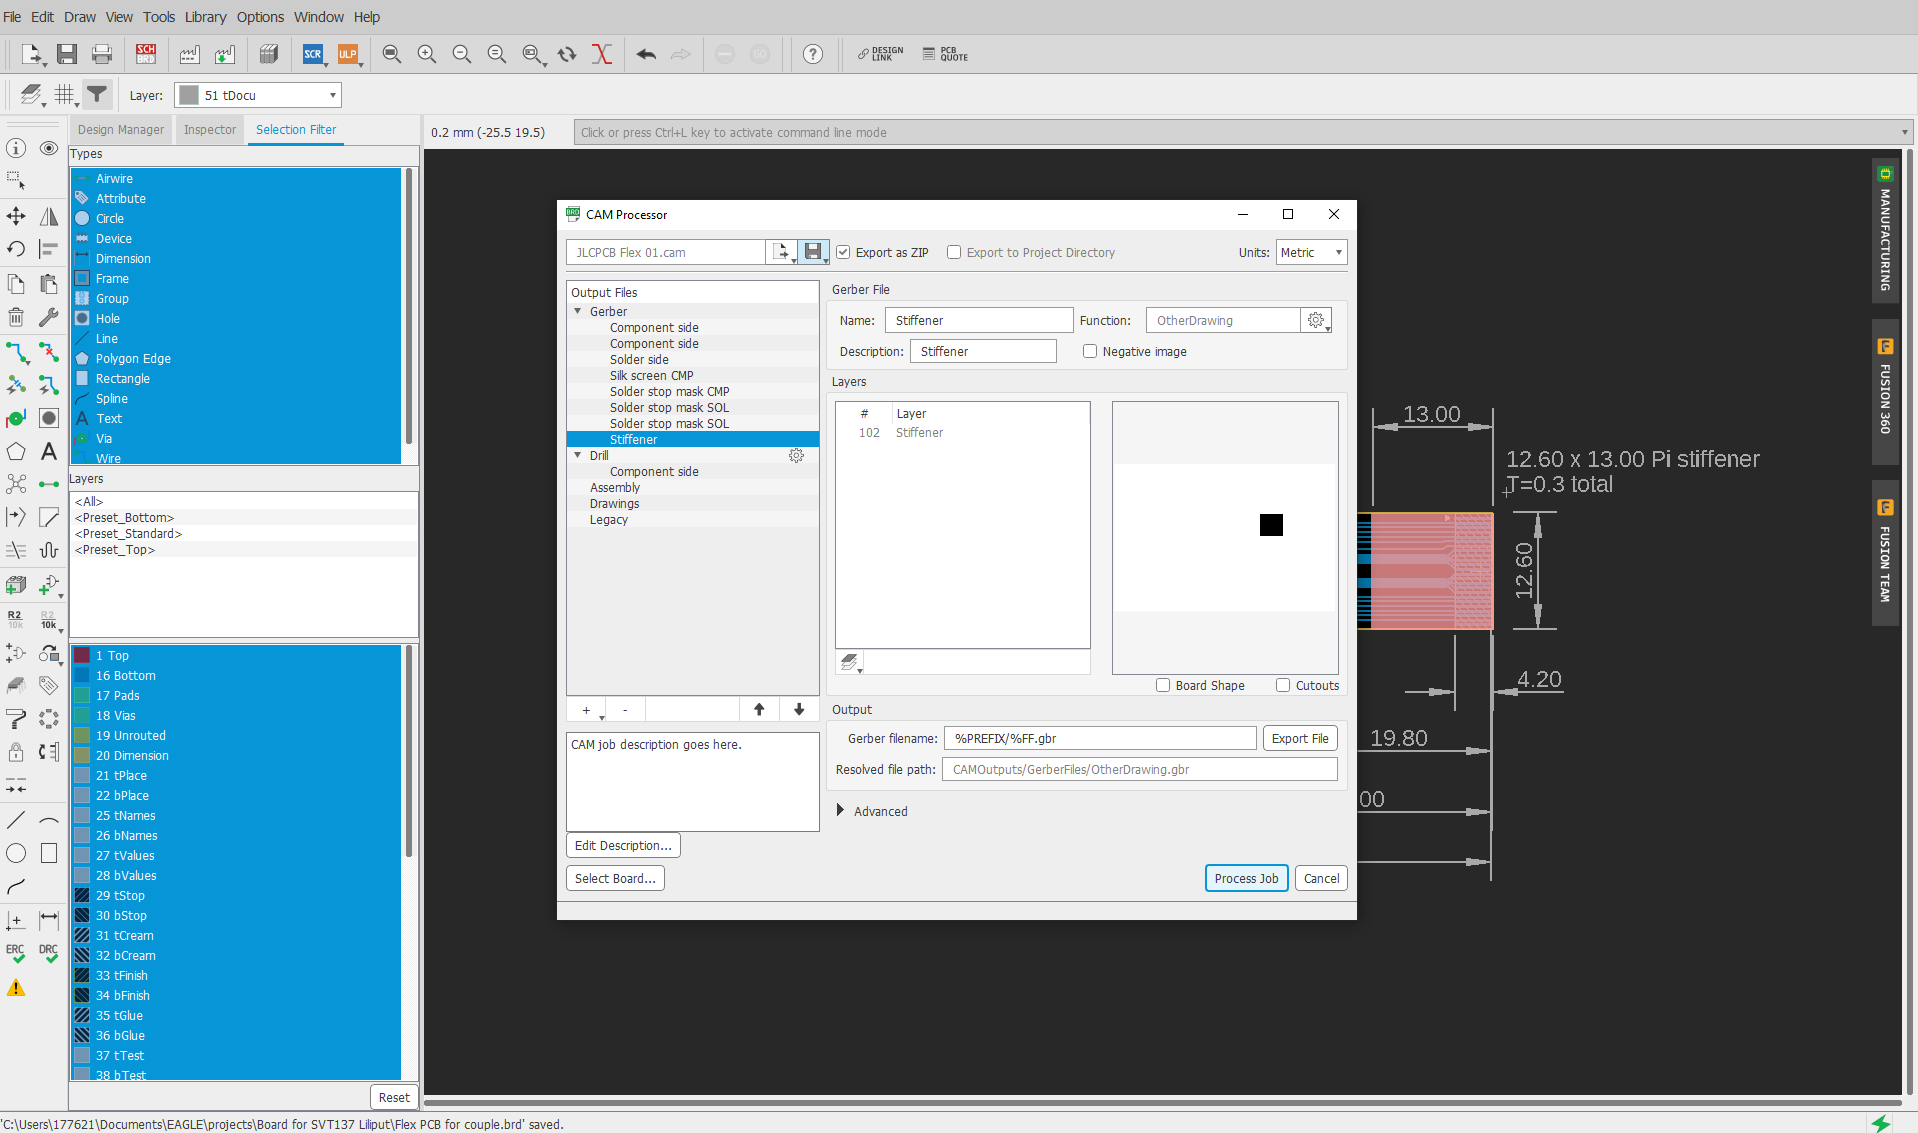Click the 1 Top layer color swatch
Image resolution: width=1918 pixels, height=1133 pixels.
(82, 656)
